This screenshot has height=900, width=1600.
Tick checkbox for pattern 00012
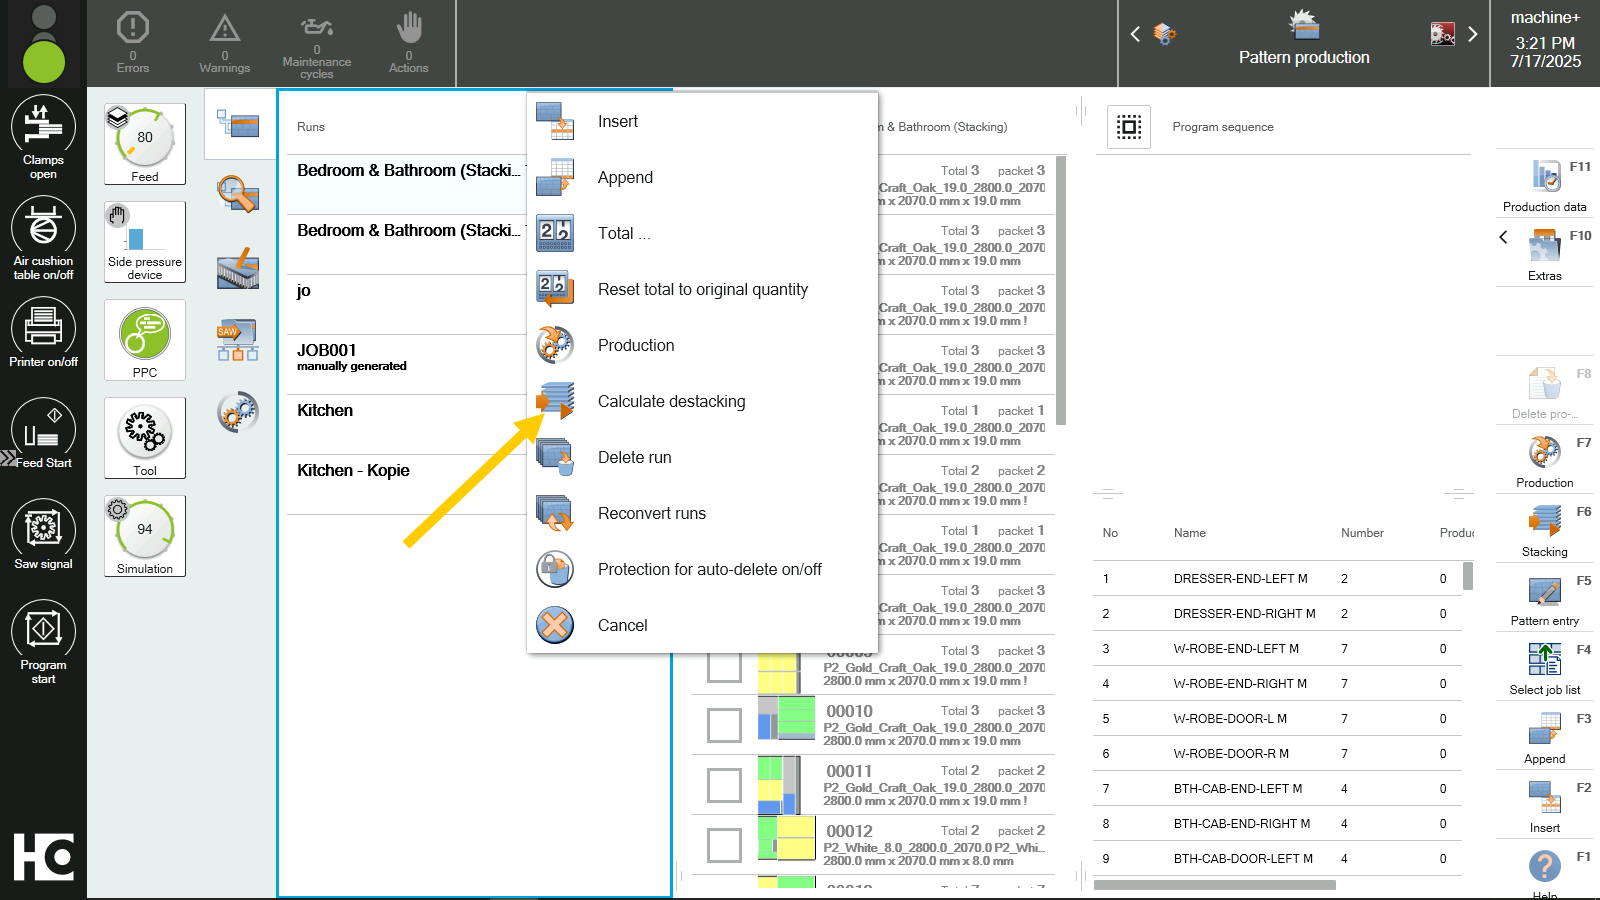pos(724,845)
